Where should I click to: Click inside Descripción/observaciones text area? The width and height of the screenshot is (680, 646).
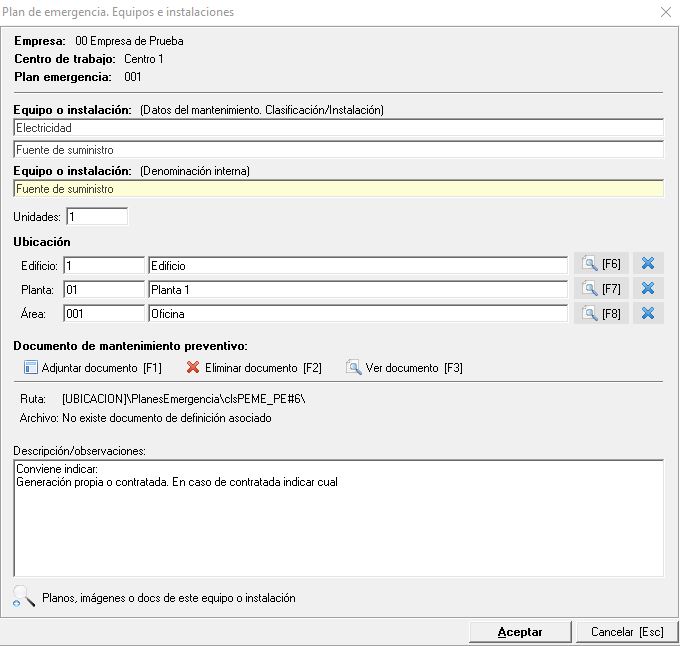click(x=338, y=530)
